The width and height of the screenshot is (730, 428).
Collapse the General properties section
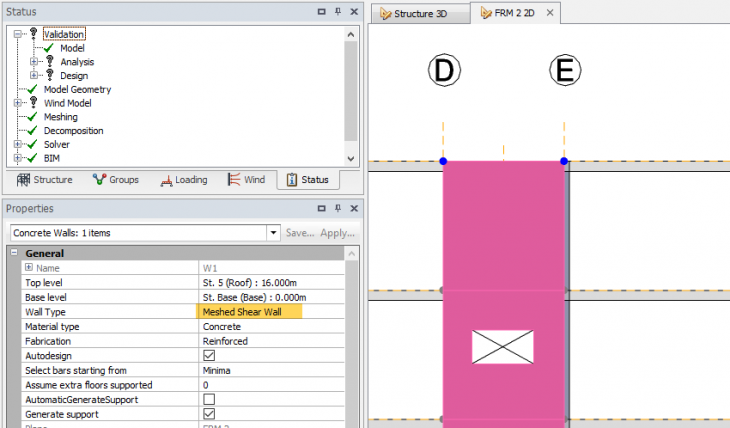coord(15,254)
